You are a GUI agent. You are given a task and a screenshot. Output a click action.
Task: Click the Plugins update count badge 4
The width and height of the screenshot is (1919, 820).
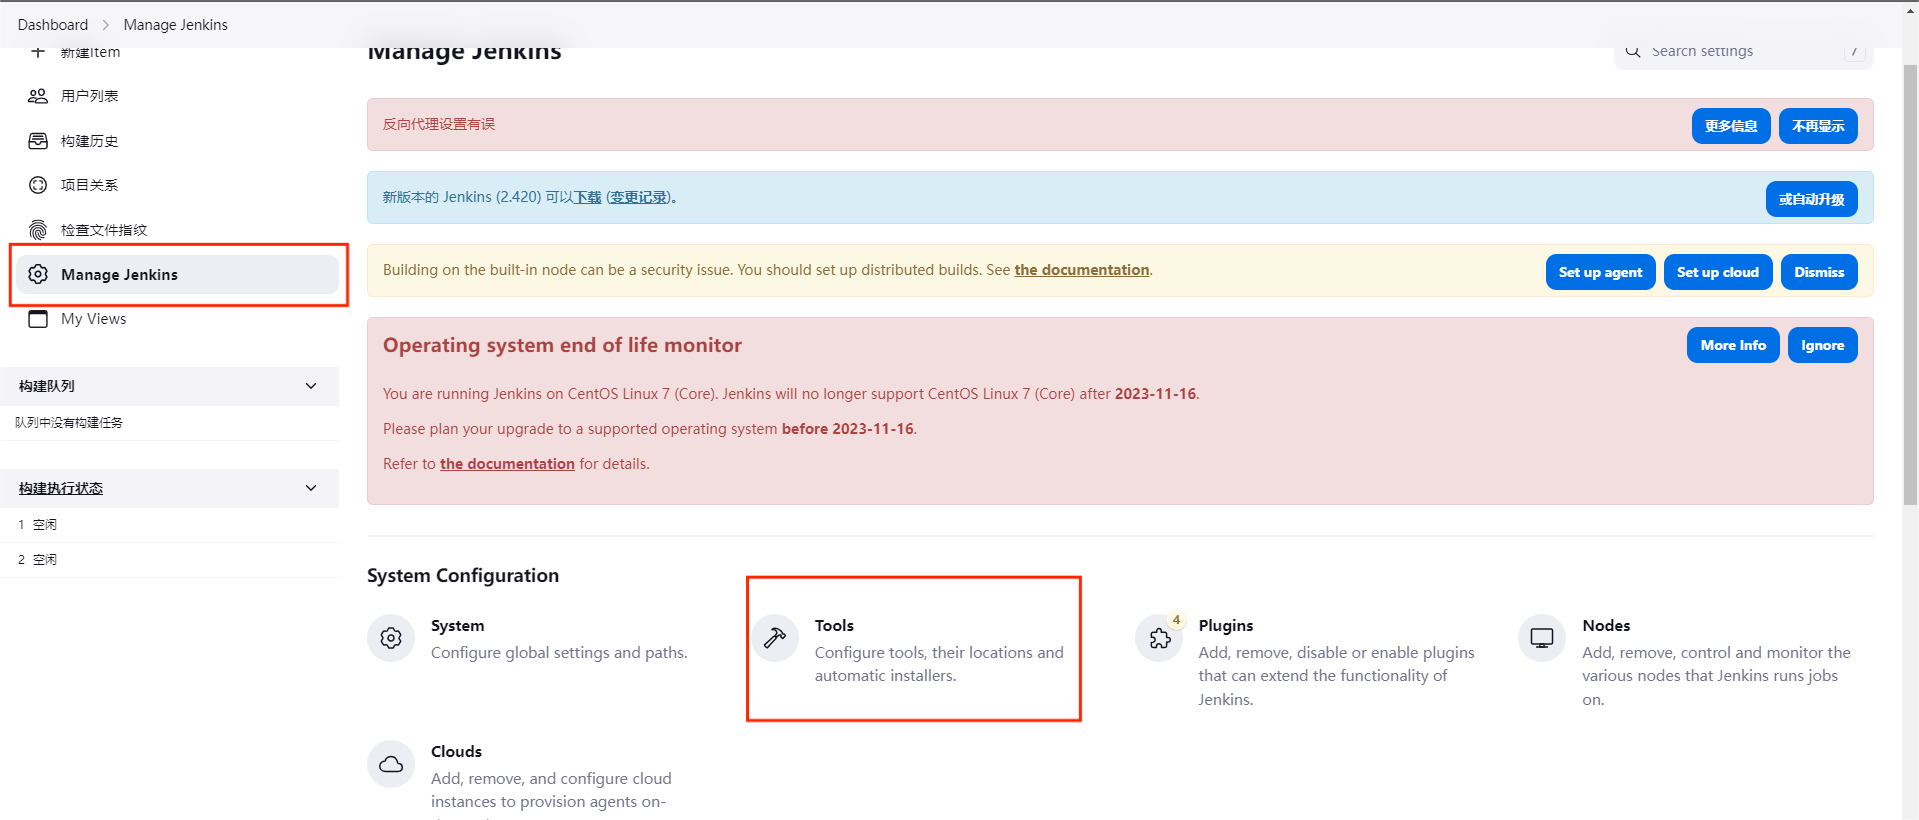click(1176, 620)
